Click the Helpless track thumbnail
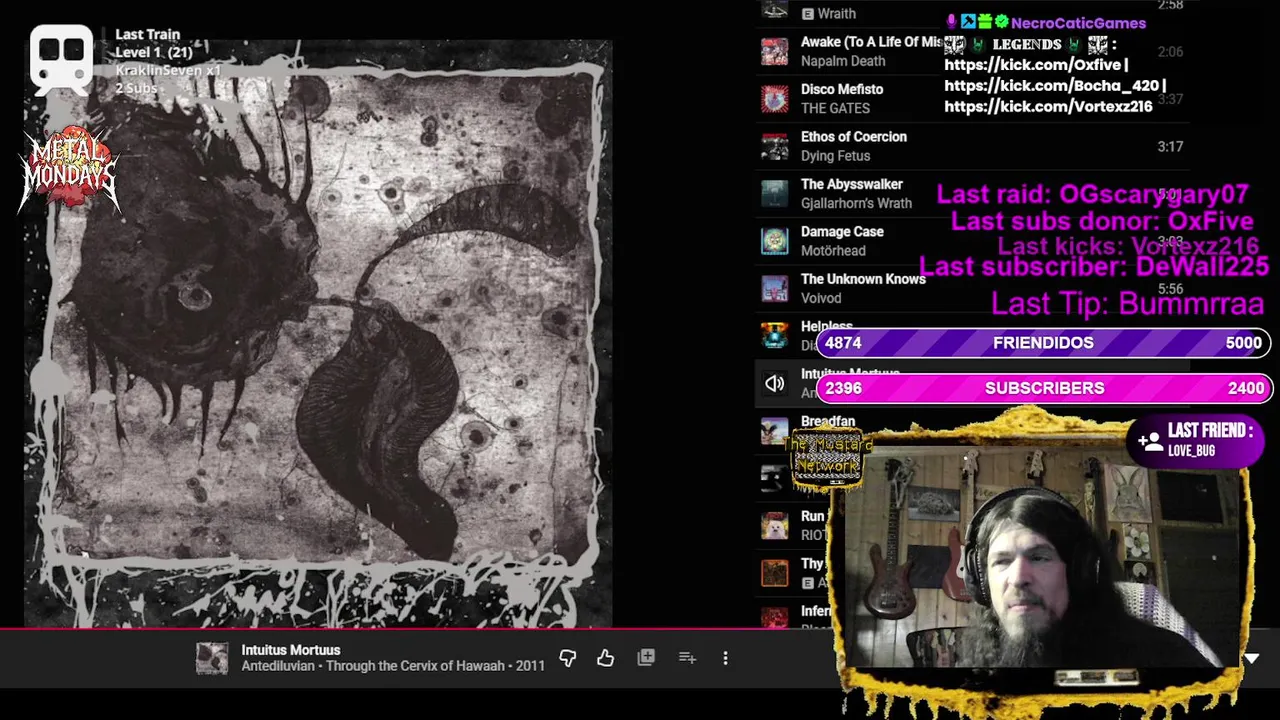Screen dimensions: 1280x720 click(x=775, y=336)
